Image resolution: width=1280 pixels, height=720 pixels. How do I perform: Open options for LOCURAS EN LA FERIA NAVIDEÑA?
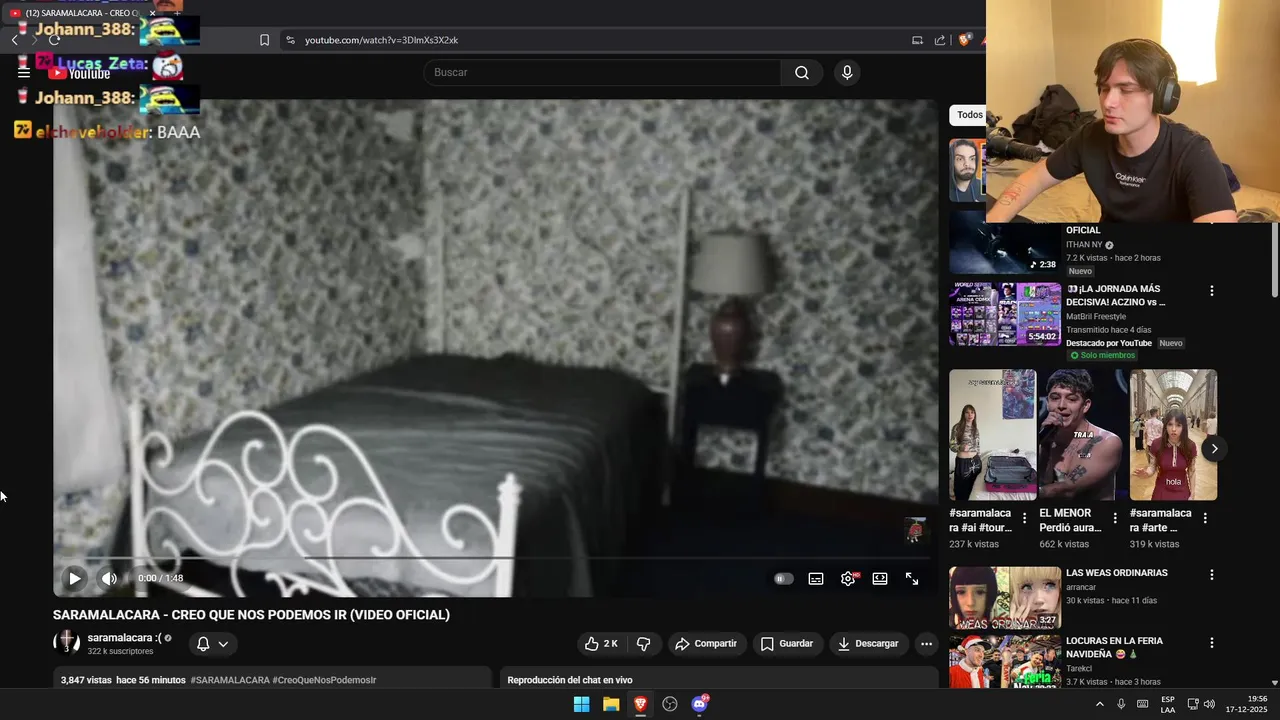click(1212, 643)
